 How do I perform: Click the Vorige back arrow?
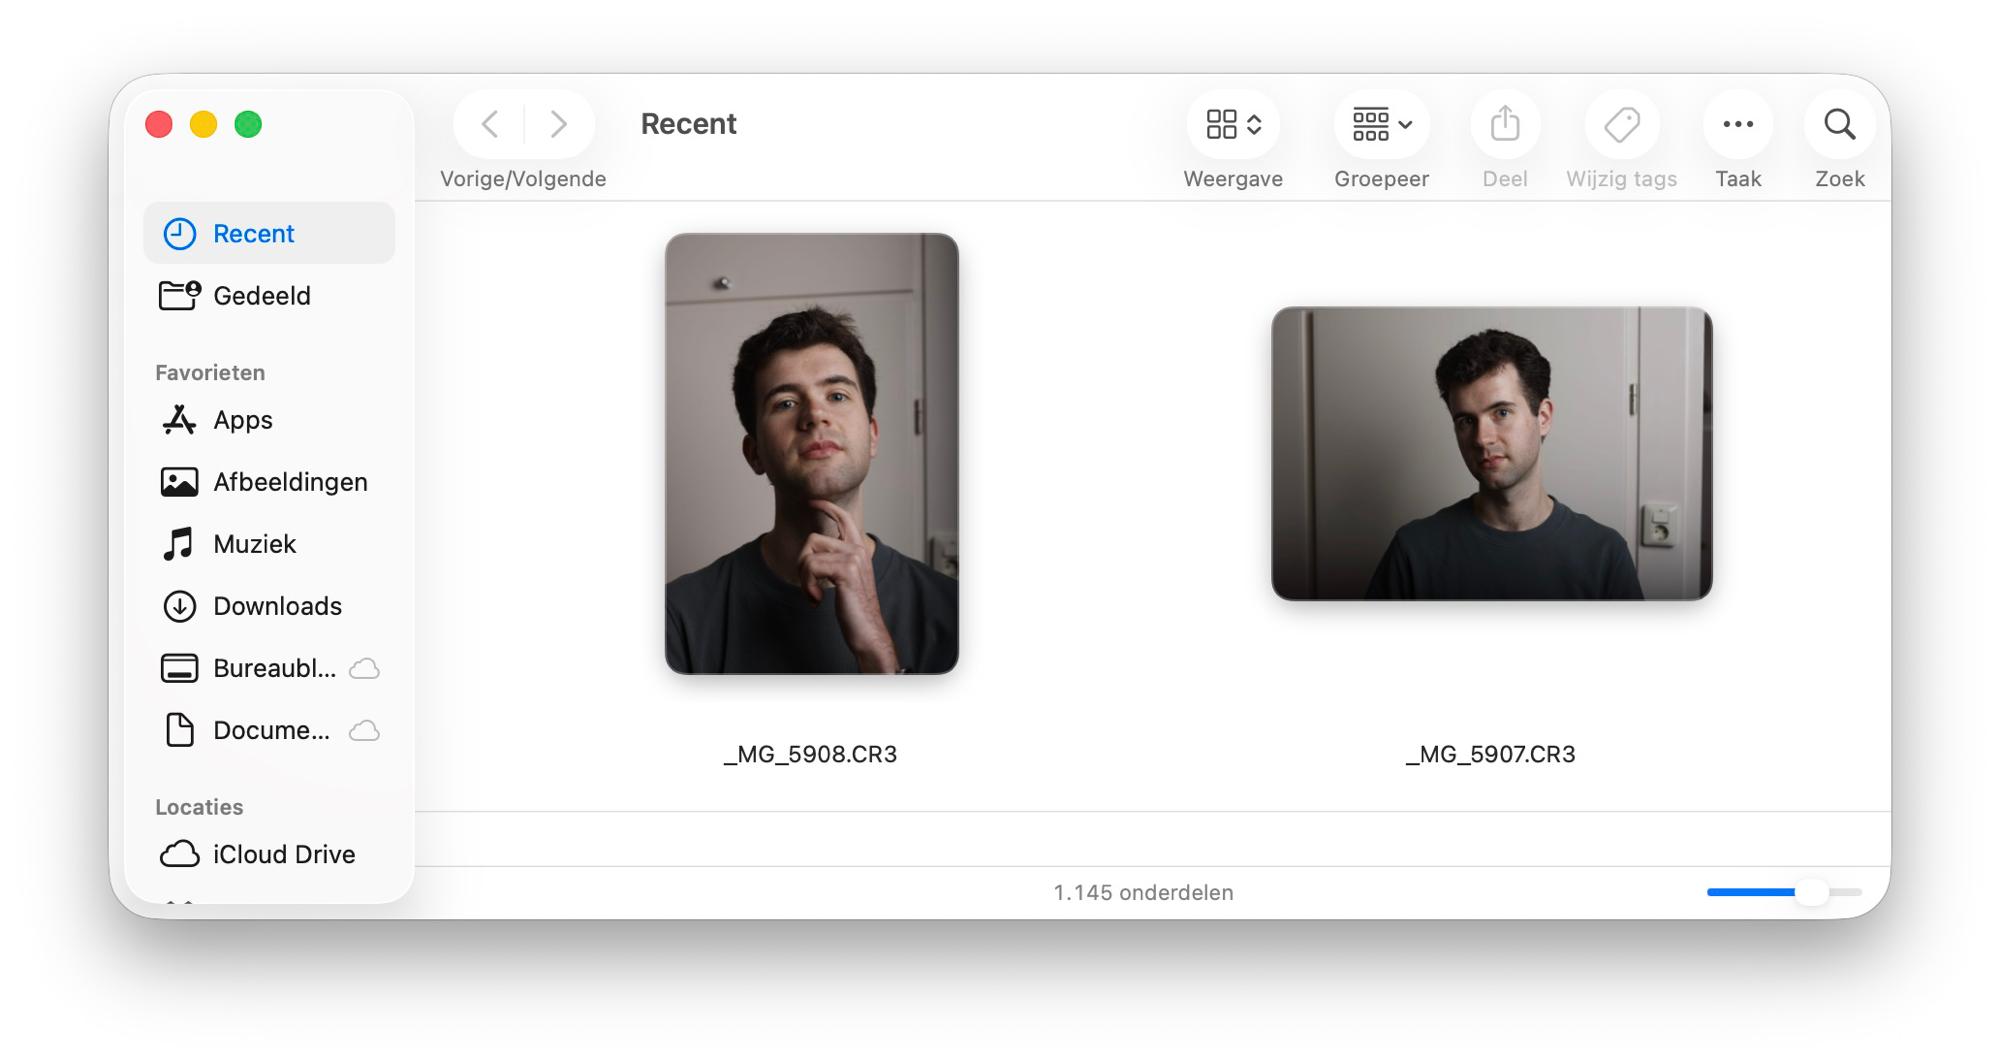[x=489, y=123]
